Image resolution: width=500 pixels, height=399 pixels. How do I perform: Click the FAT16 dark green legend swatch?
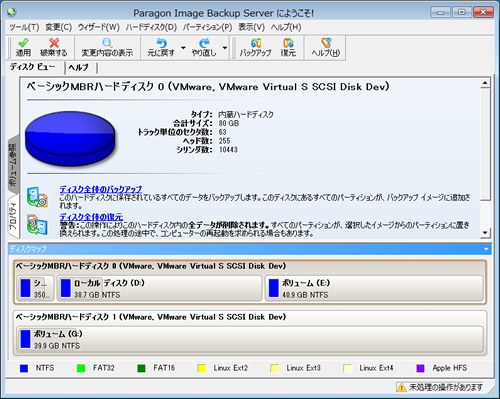[141, 368]
